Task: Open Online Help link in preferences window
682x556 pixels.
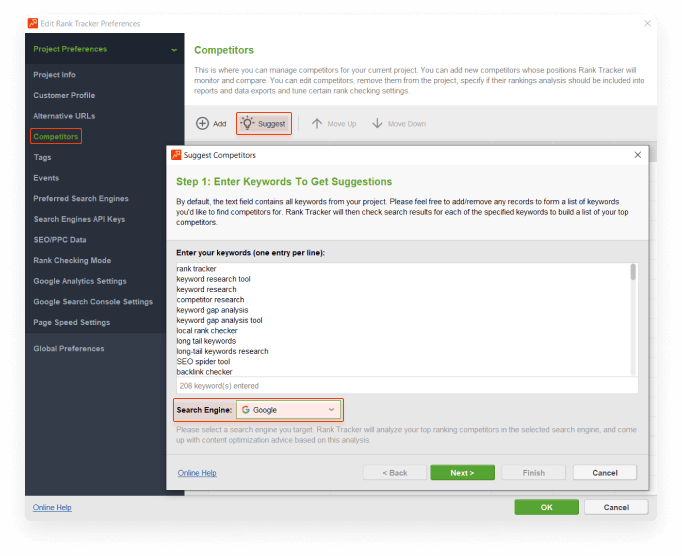Action: [52, 507]
